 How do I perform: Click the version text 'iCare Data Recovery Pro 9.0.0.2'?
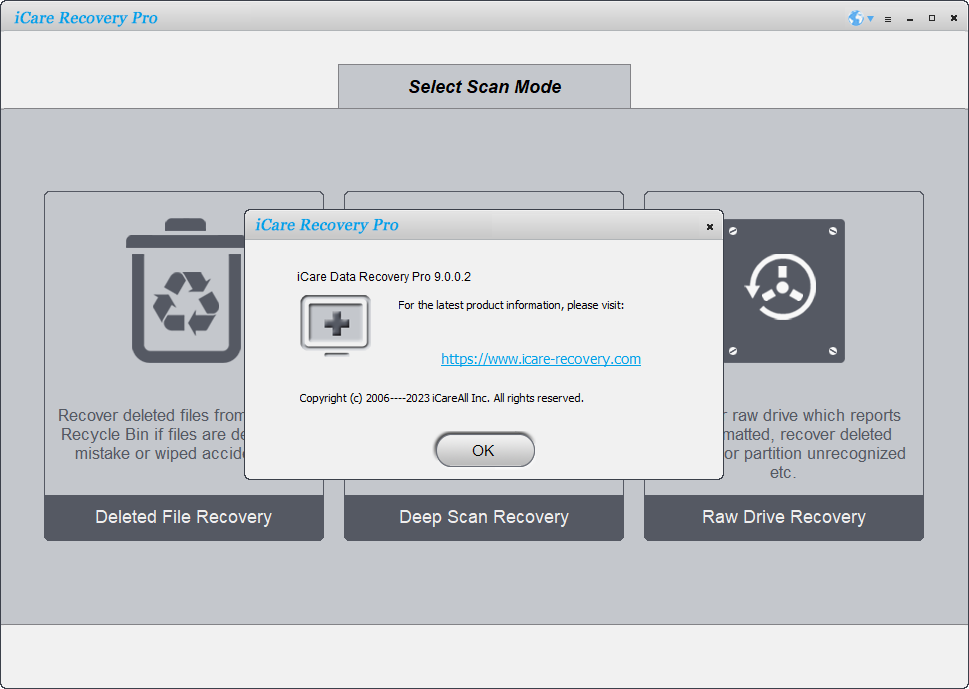click(384, 277)
